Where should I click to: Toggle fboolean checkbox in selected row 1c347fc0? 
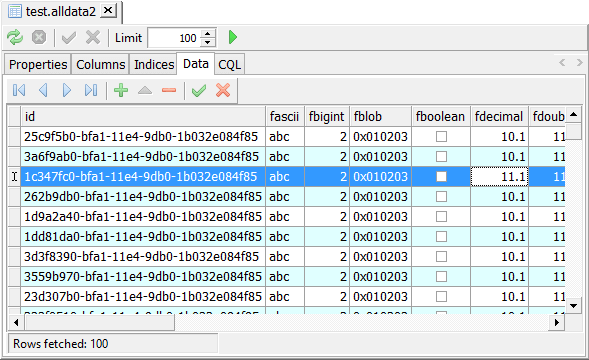pos(441,176)
